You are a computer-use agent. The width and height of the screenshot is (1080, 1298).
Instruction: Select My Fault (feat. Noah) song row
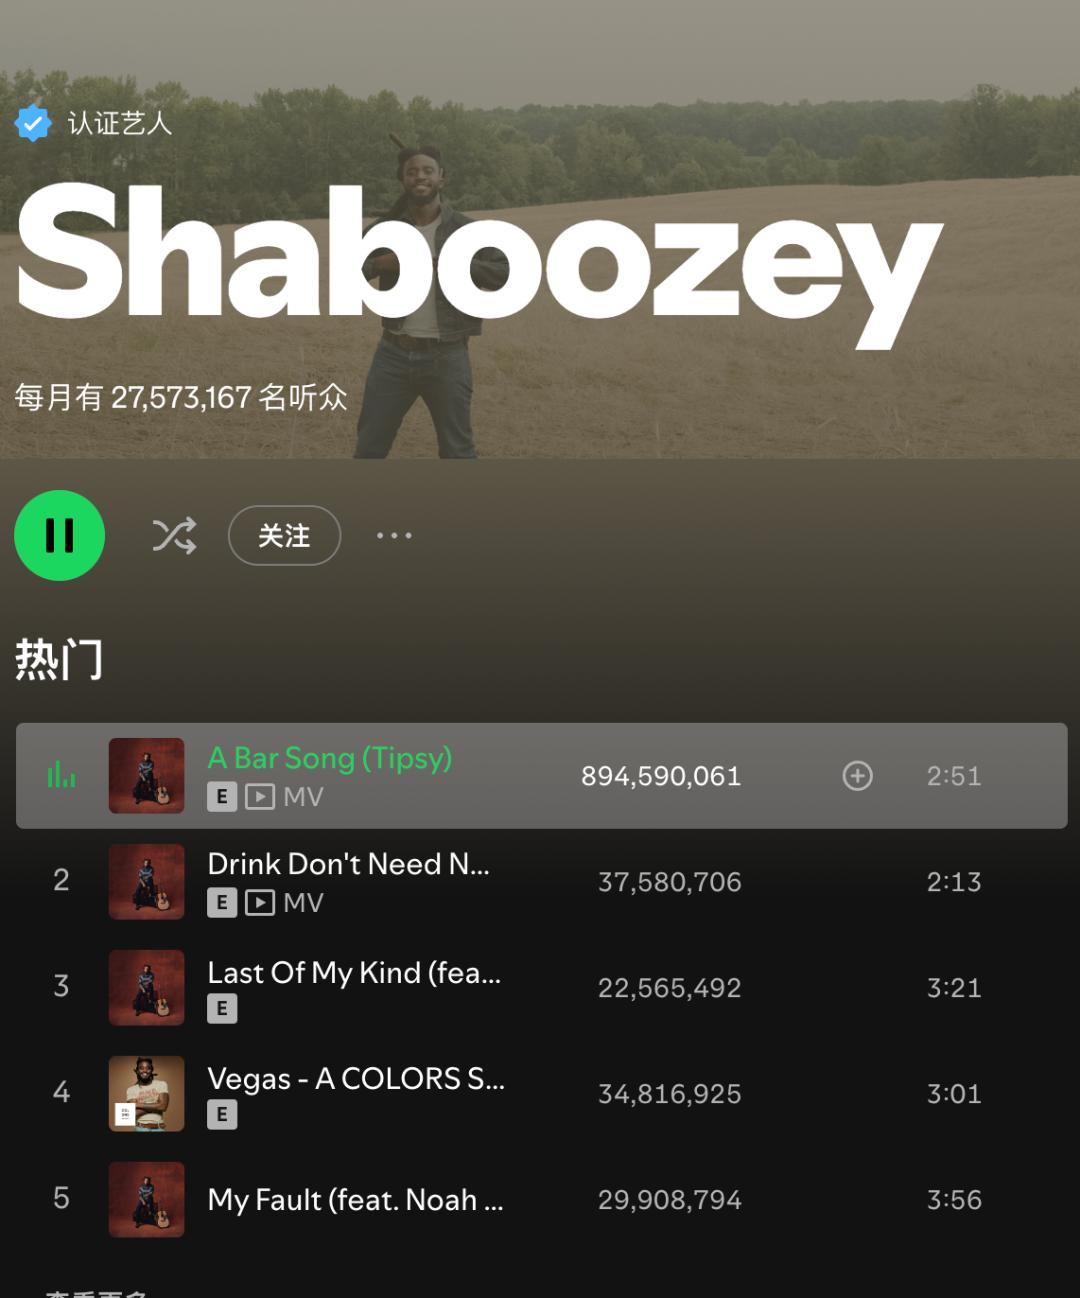[x=541, y=1200]
